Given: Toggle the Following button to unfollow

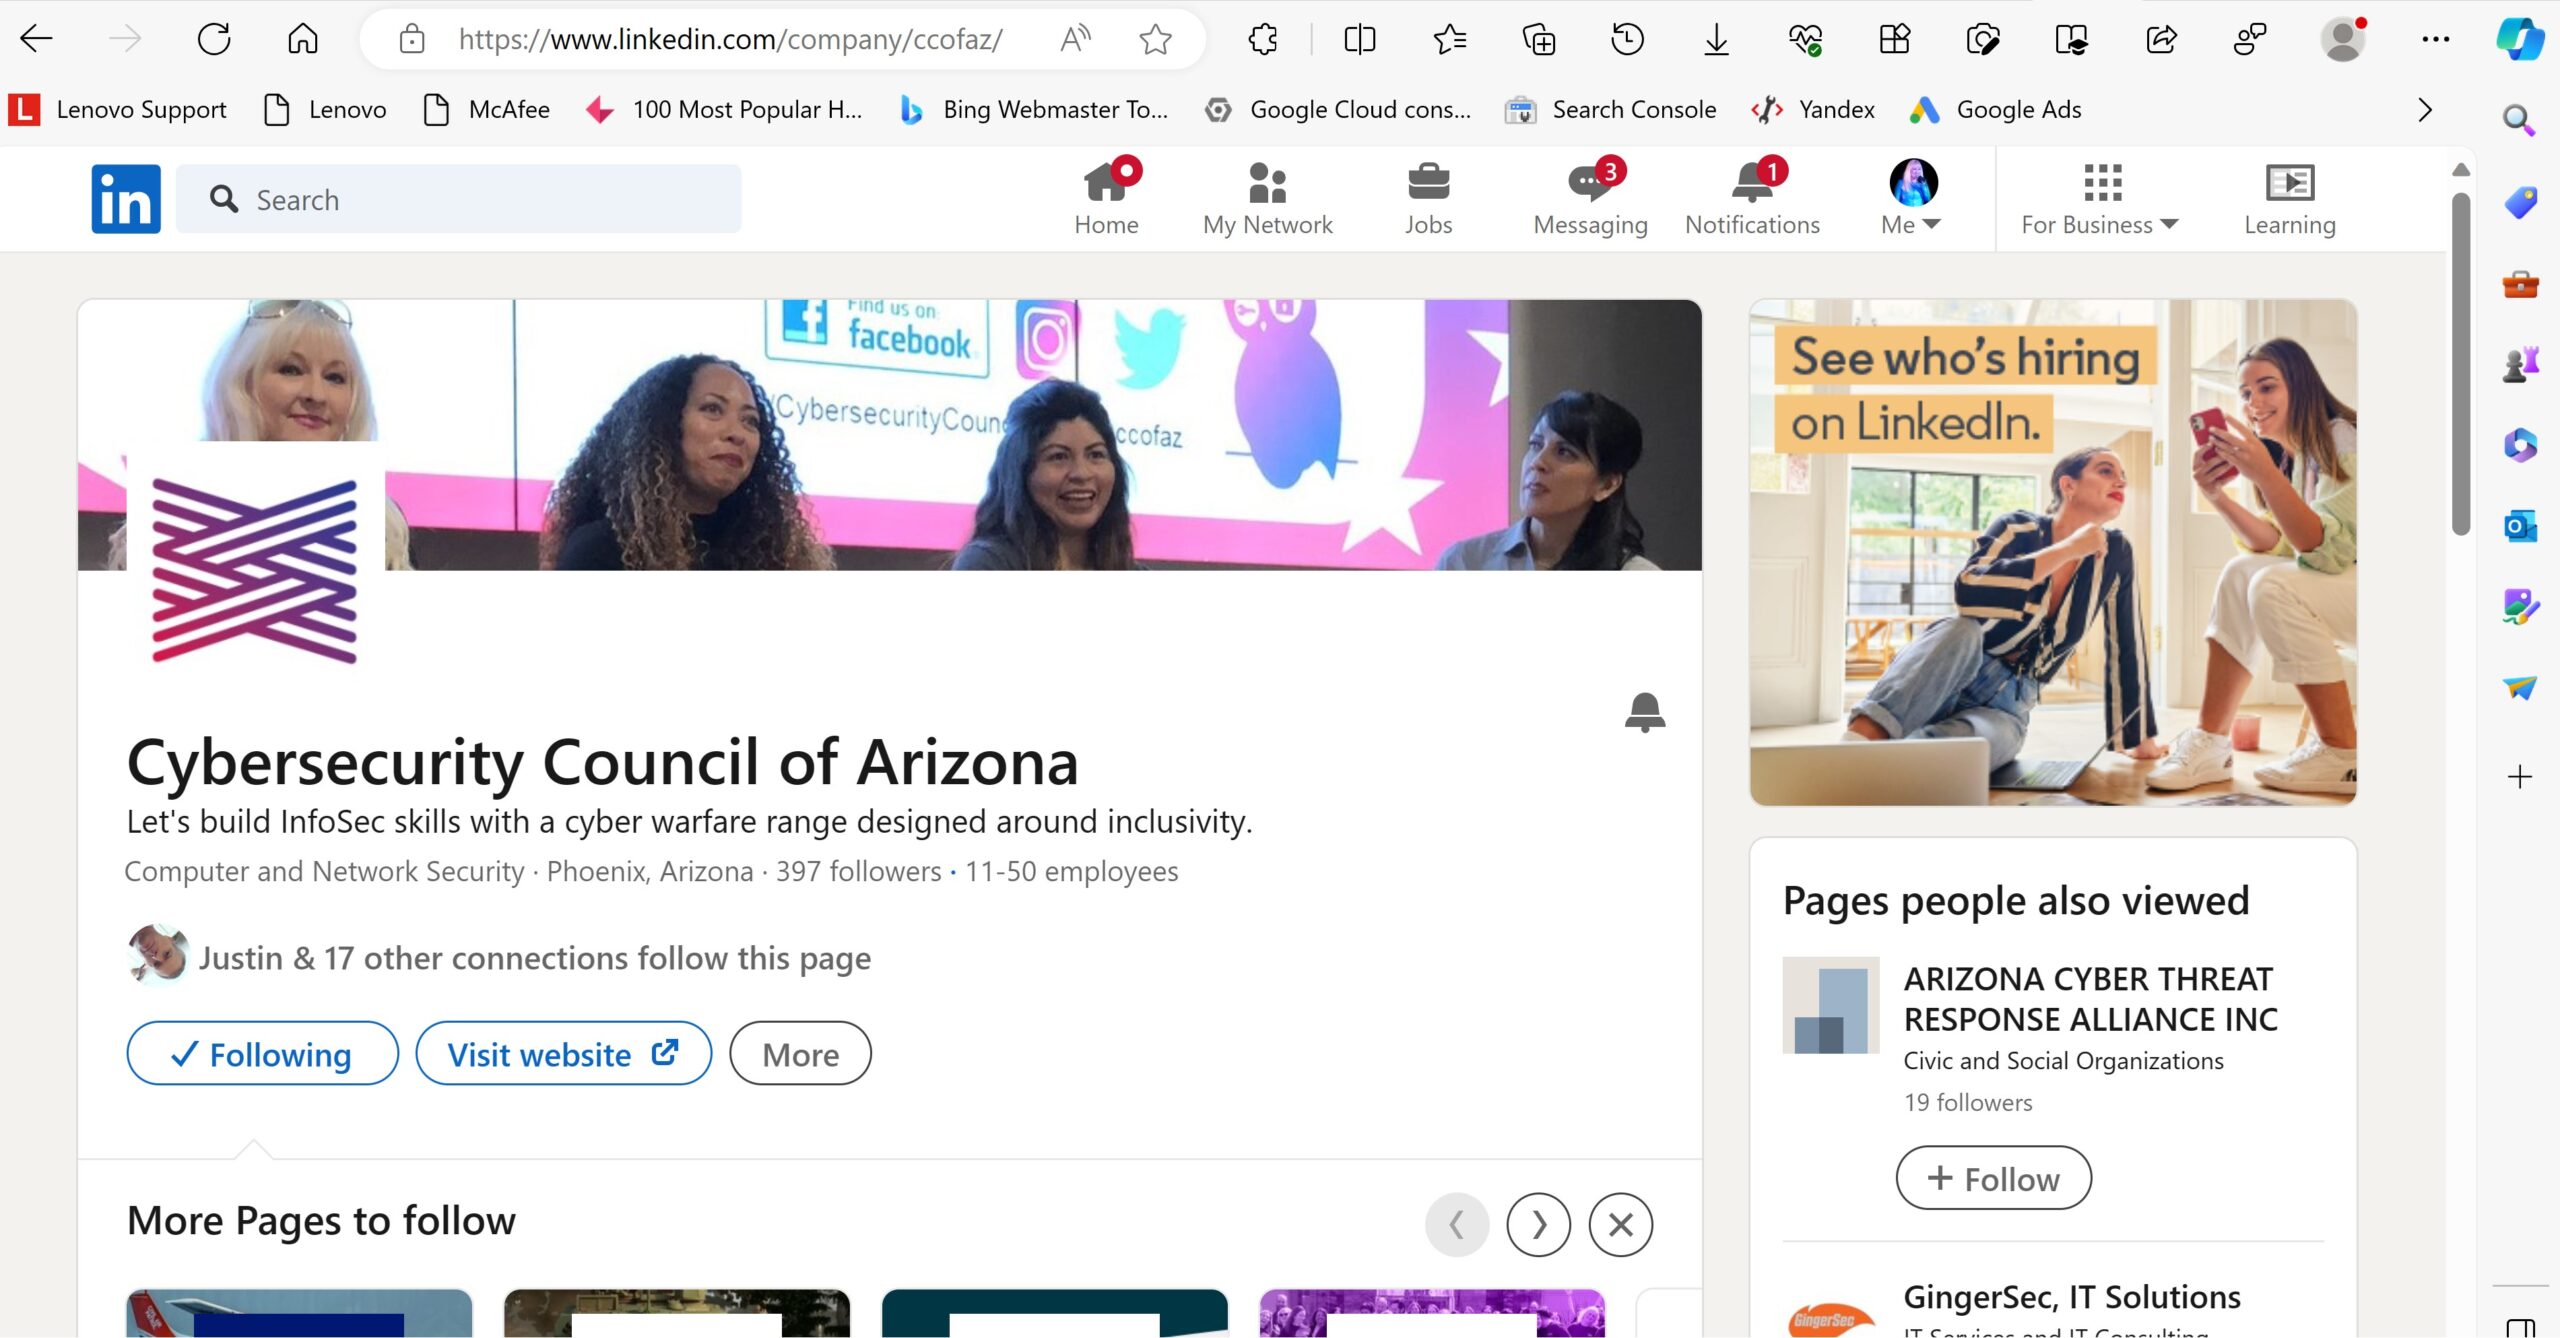Looking at the screenshot, I should [262, 1054].
